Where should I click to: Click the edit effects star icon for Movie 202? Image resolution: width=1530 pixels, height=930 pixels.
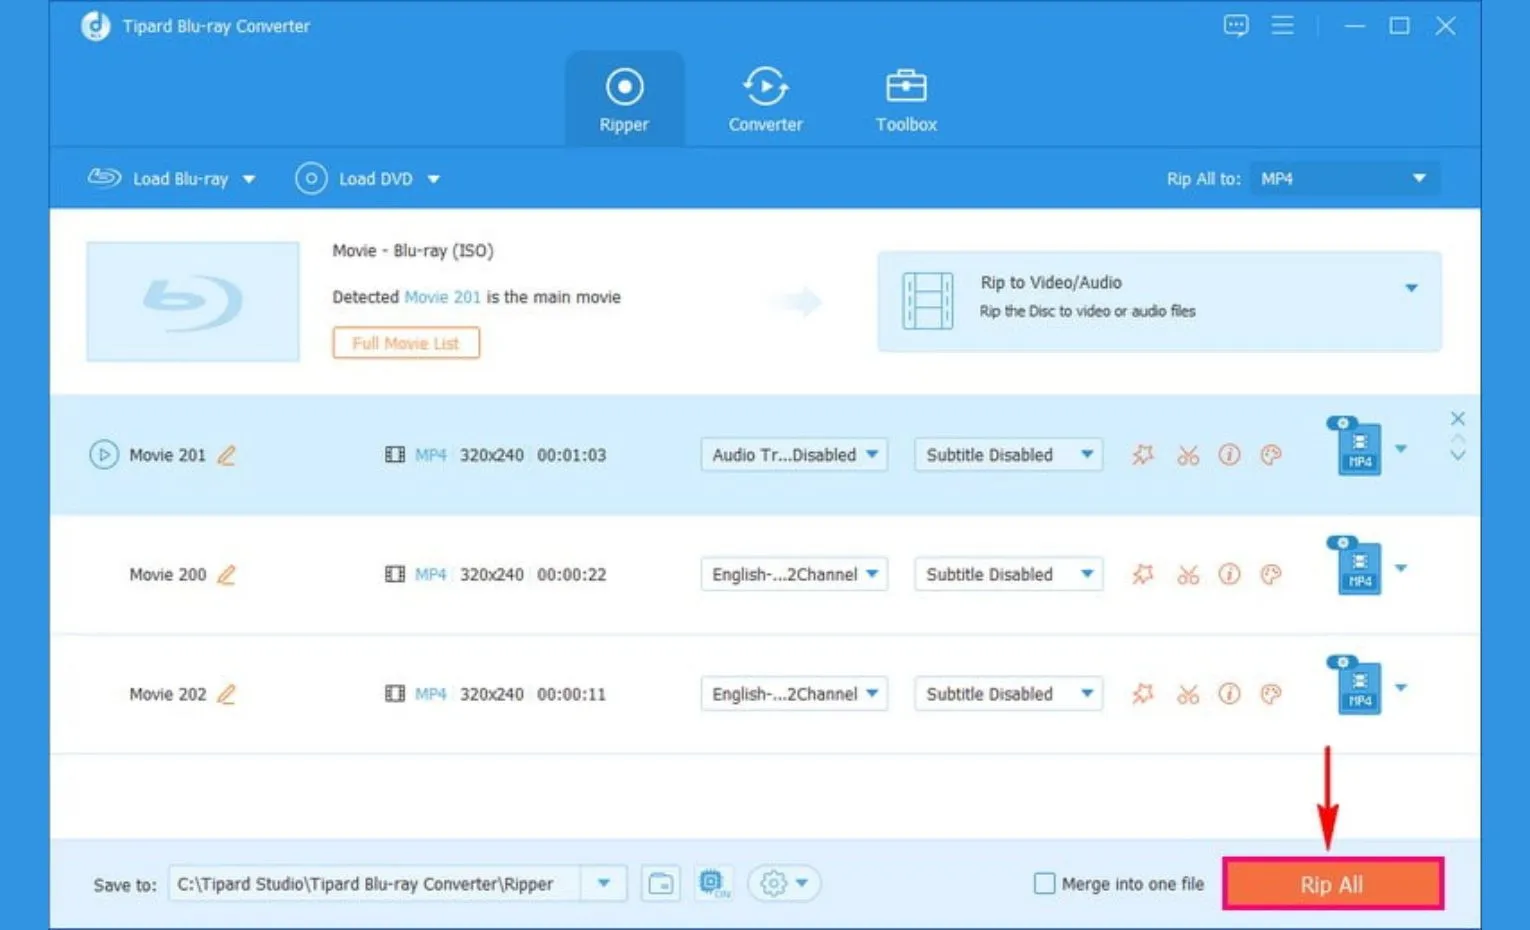click(x=1143, y=694)
